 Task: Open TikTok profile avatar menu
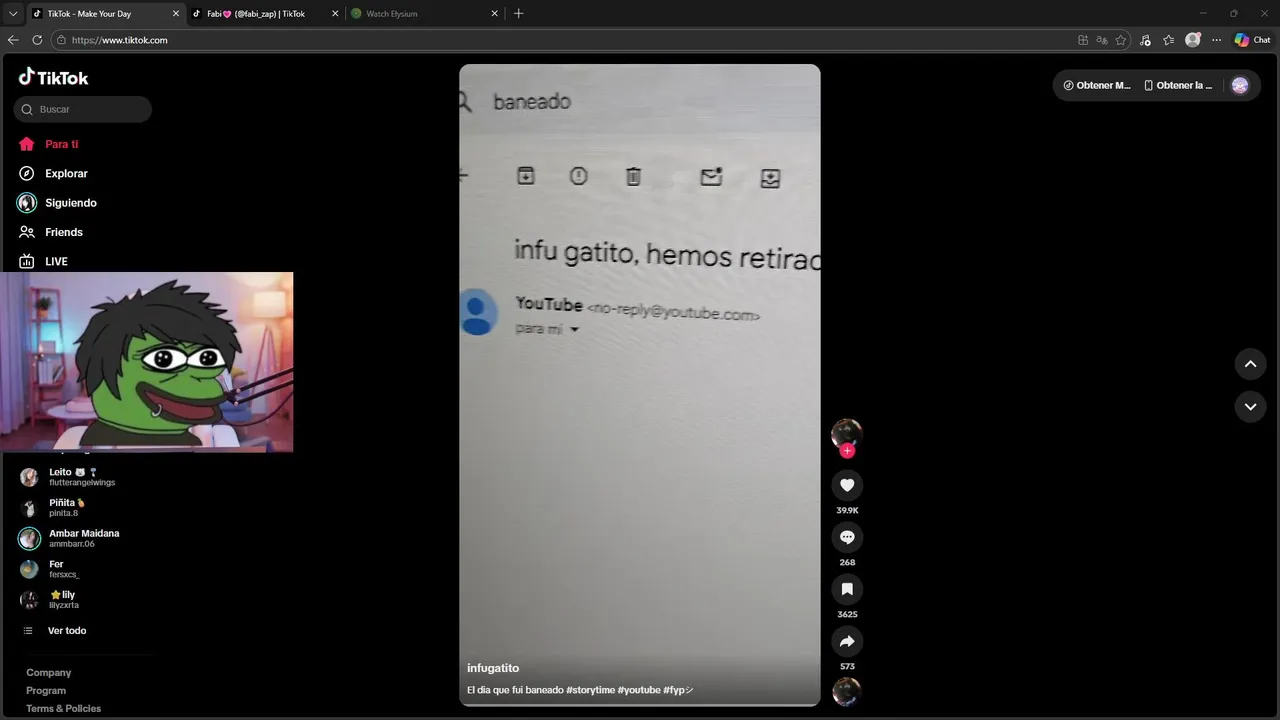[1240, 85]
